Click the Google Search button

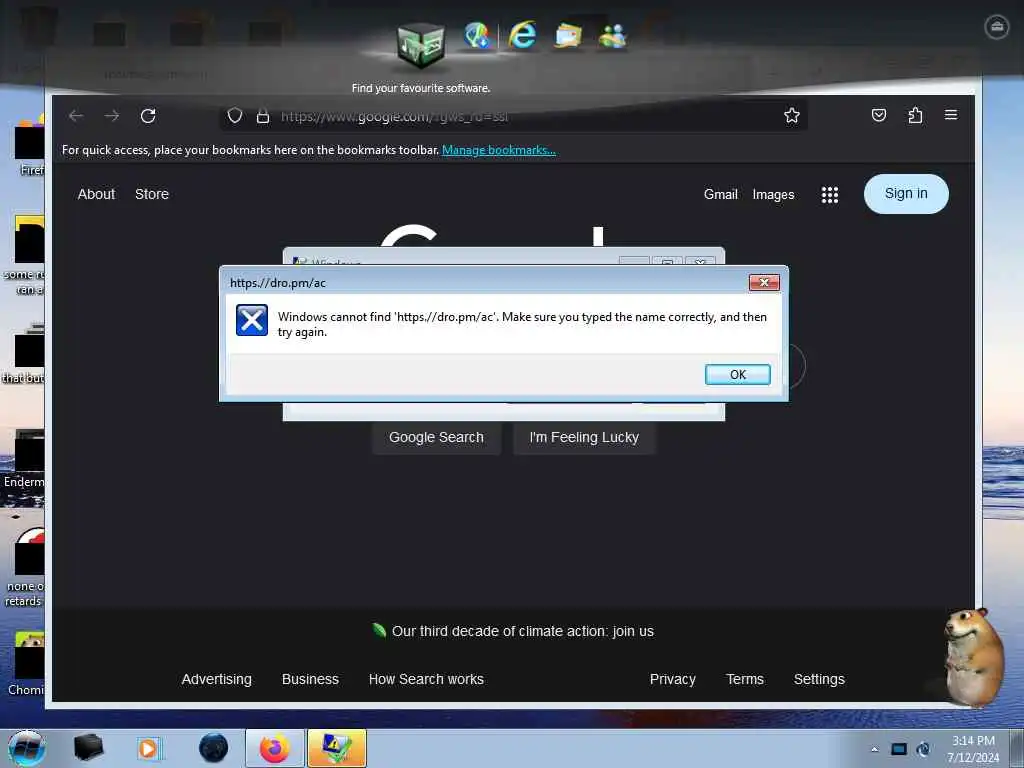[x=436, y=438]
